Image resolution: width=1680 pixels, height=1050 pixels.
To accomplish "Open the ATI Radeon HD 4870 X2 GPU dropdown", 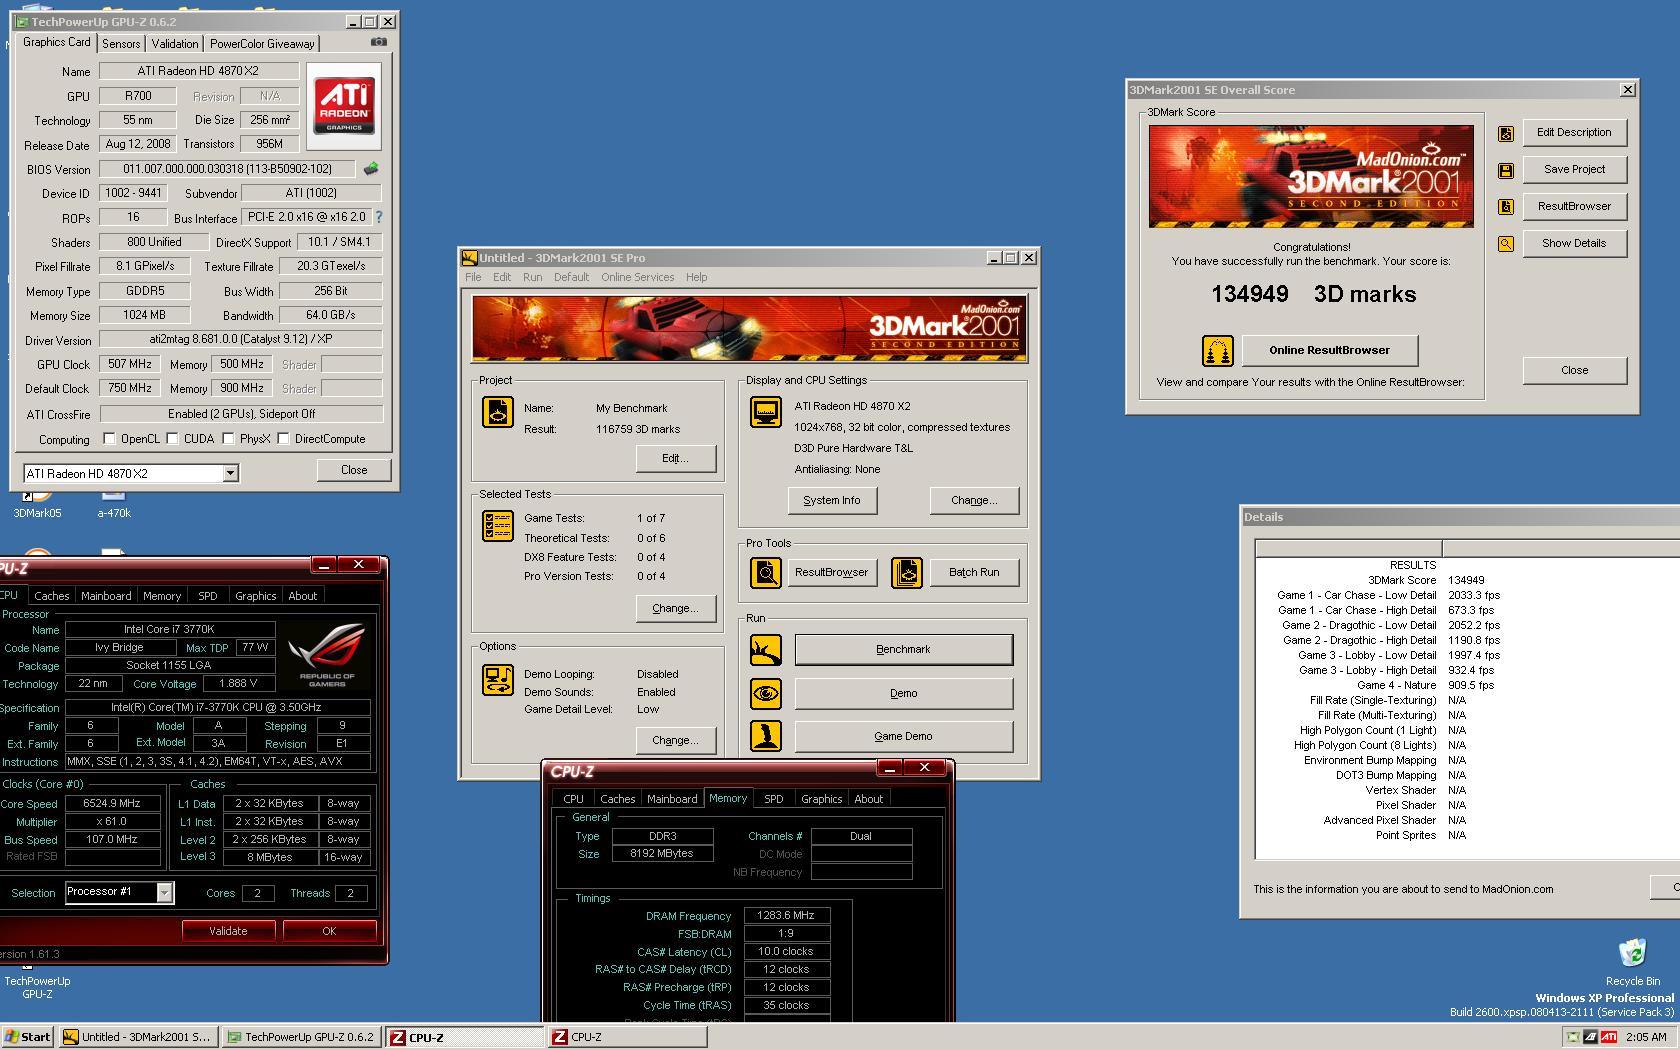I will pos(230,474).
